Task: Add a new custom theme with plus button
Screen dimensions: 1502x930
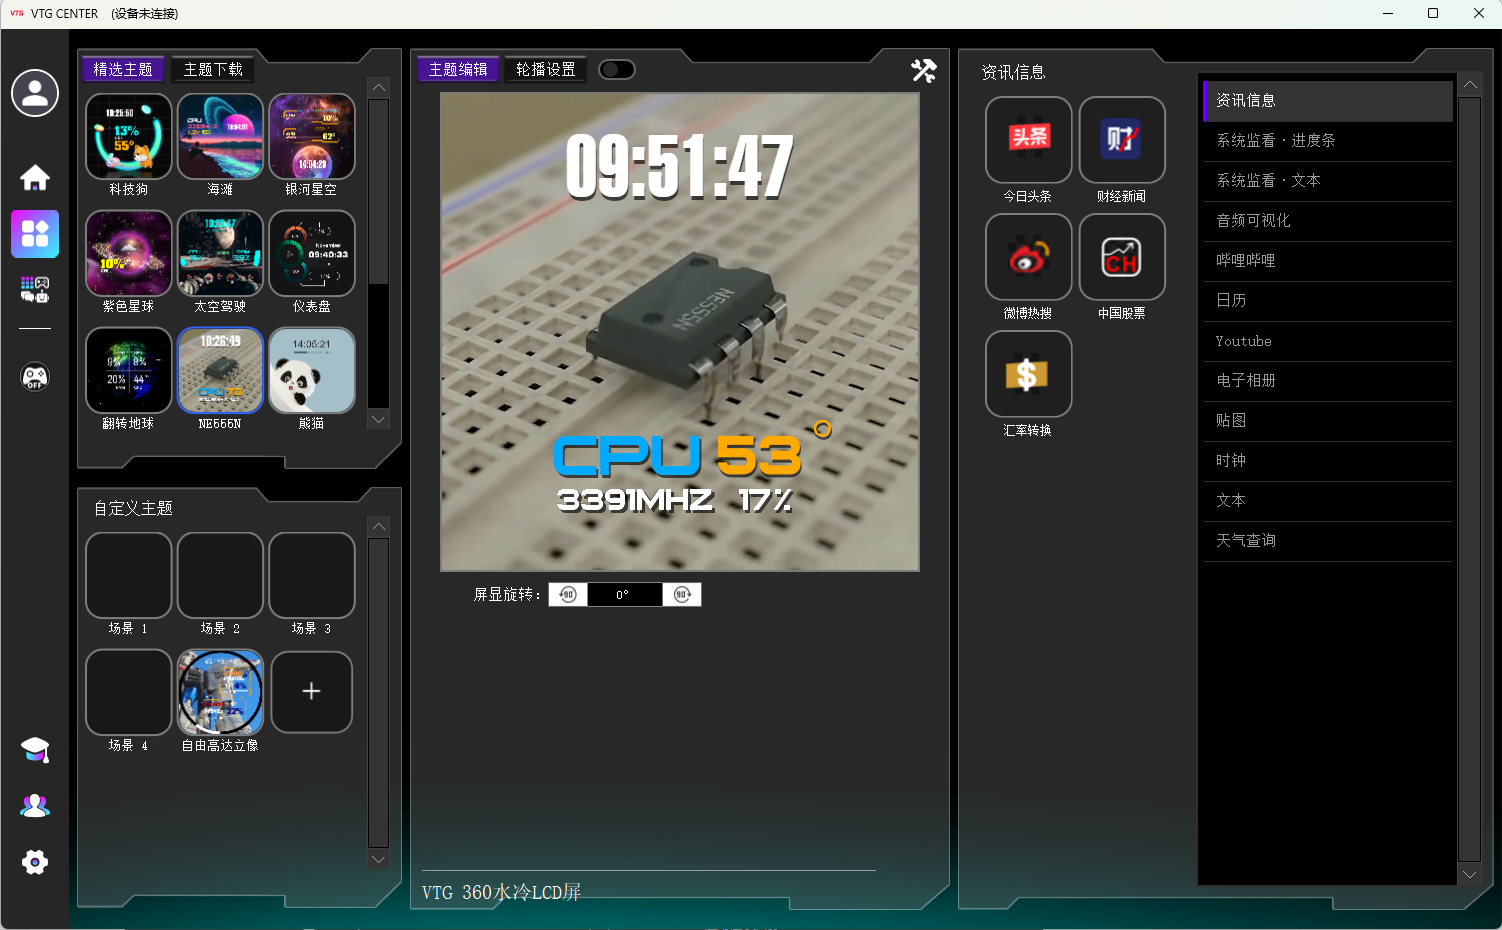Action: [x=311, y=692]
